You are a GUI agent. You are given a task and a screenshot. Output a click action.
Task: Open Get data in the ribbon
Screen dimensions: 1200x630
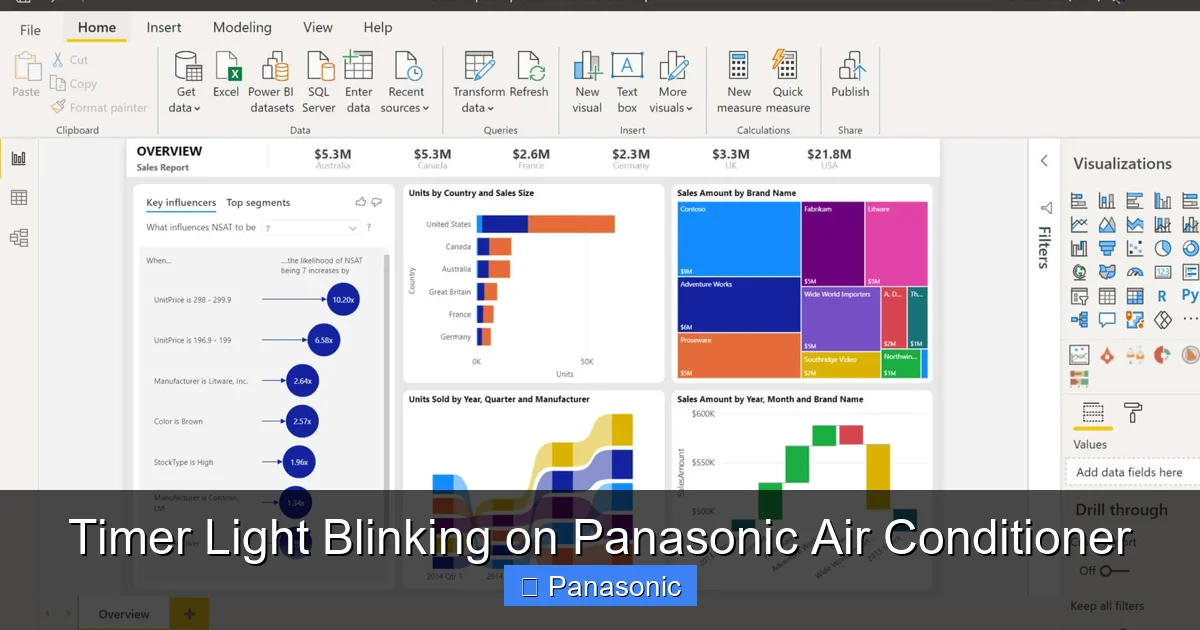[x=186, y=82]
